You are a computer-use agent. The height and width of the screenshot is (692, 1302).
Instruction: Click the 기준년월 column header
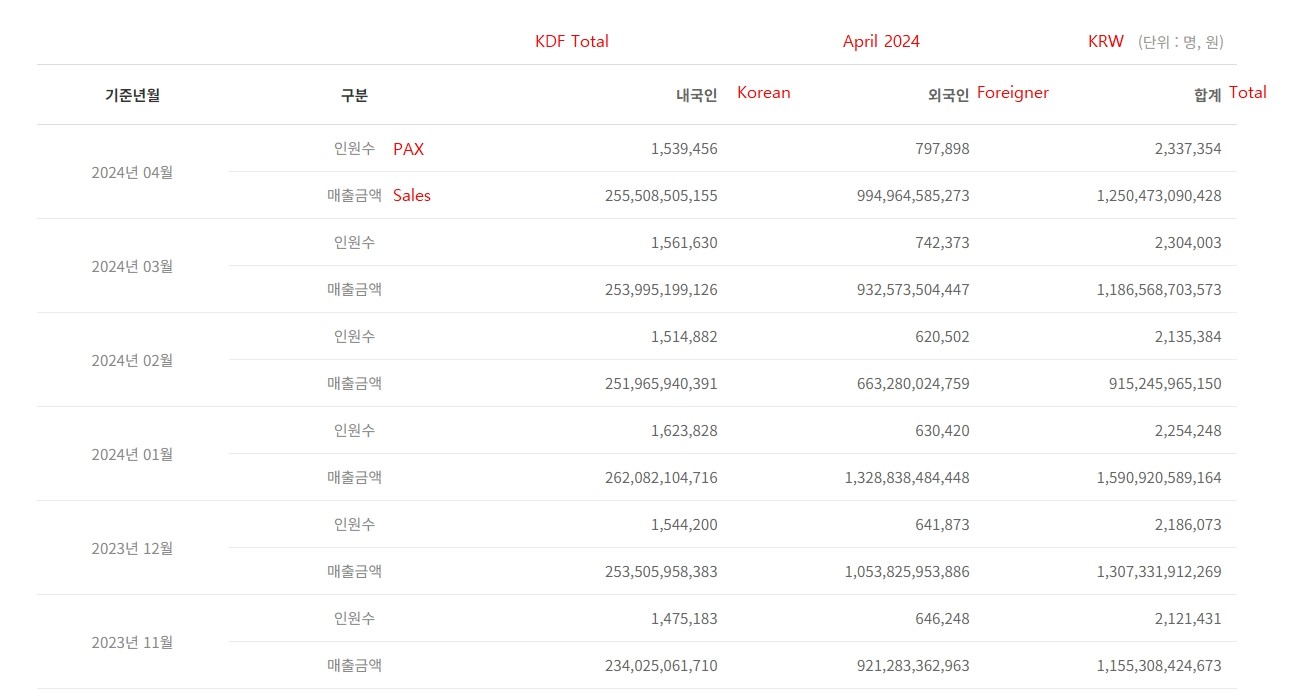(132, 96)
